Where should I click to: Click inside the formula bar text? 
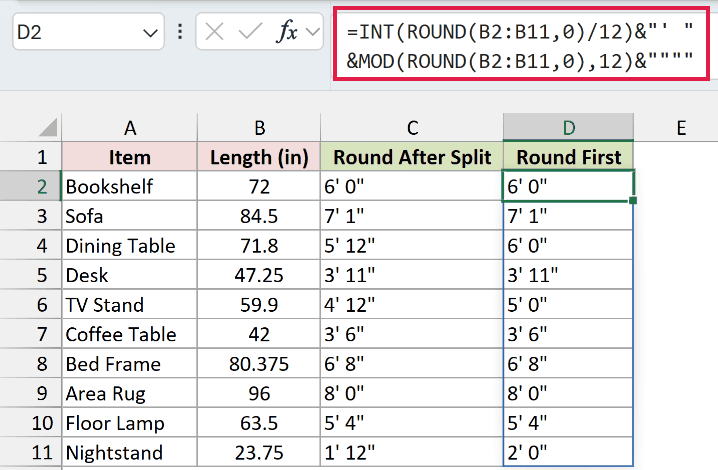[521, 46]
